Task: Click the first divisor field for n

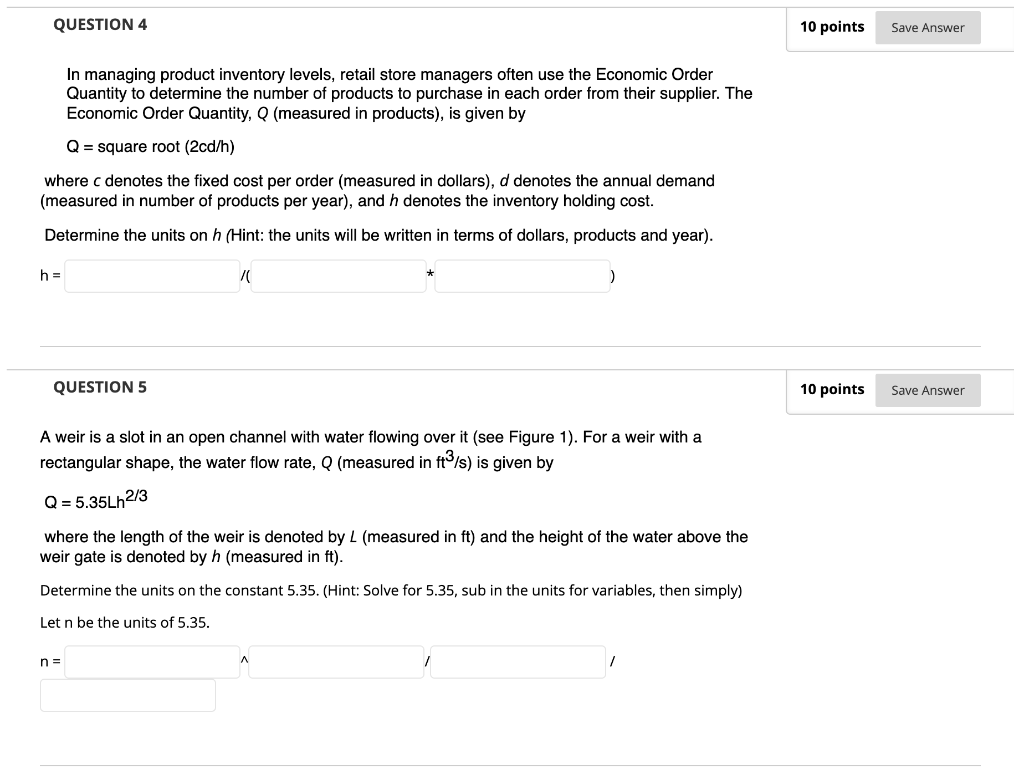Action: (517, 661)
